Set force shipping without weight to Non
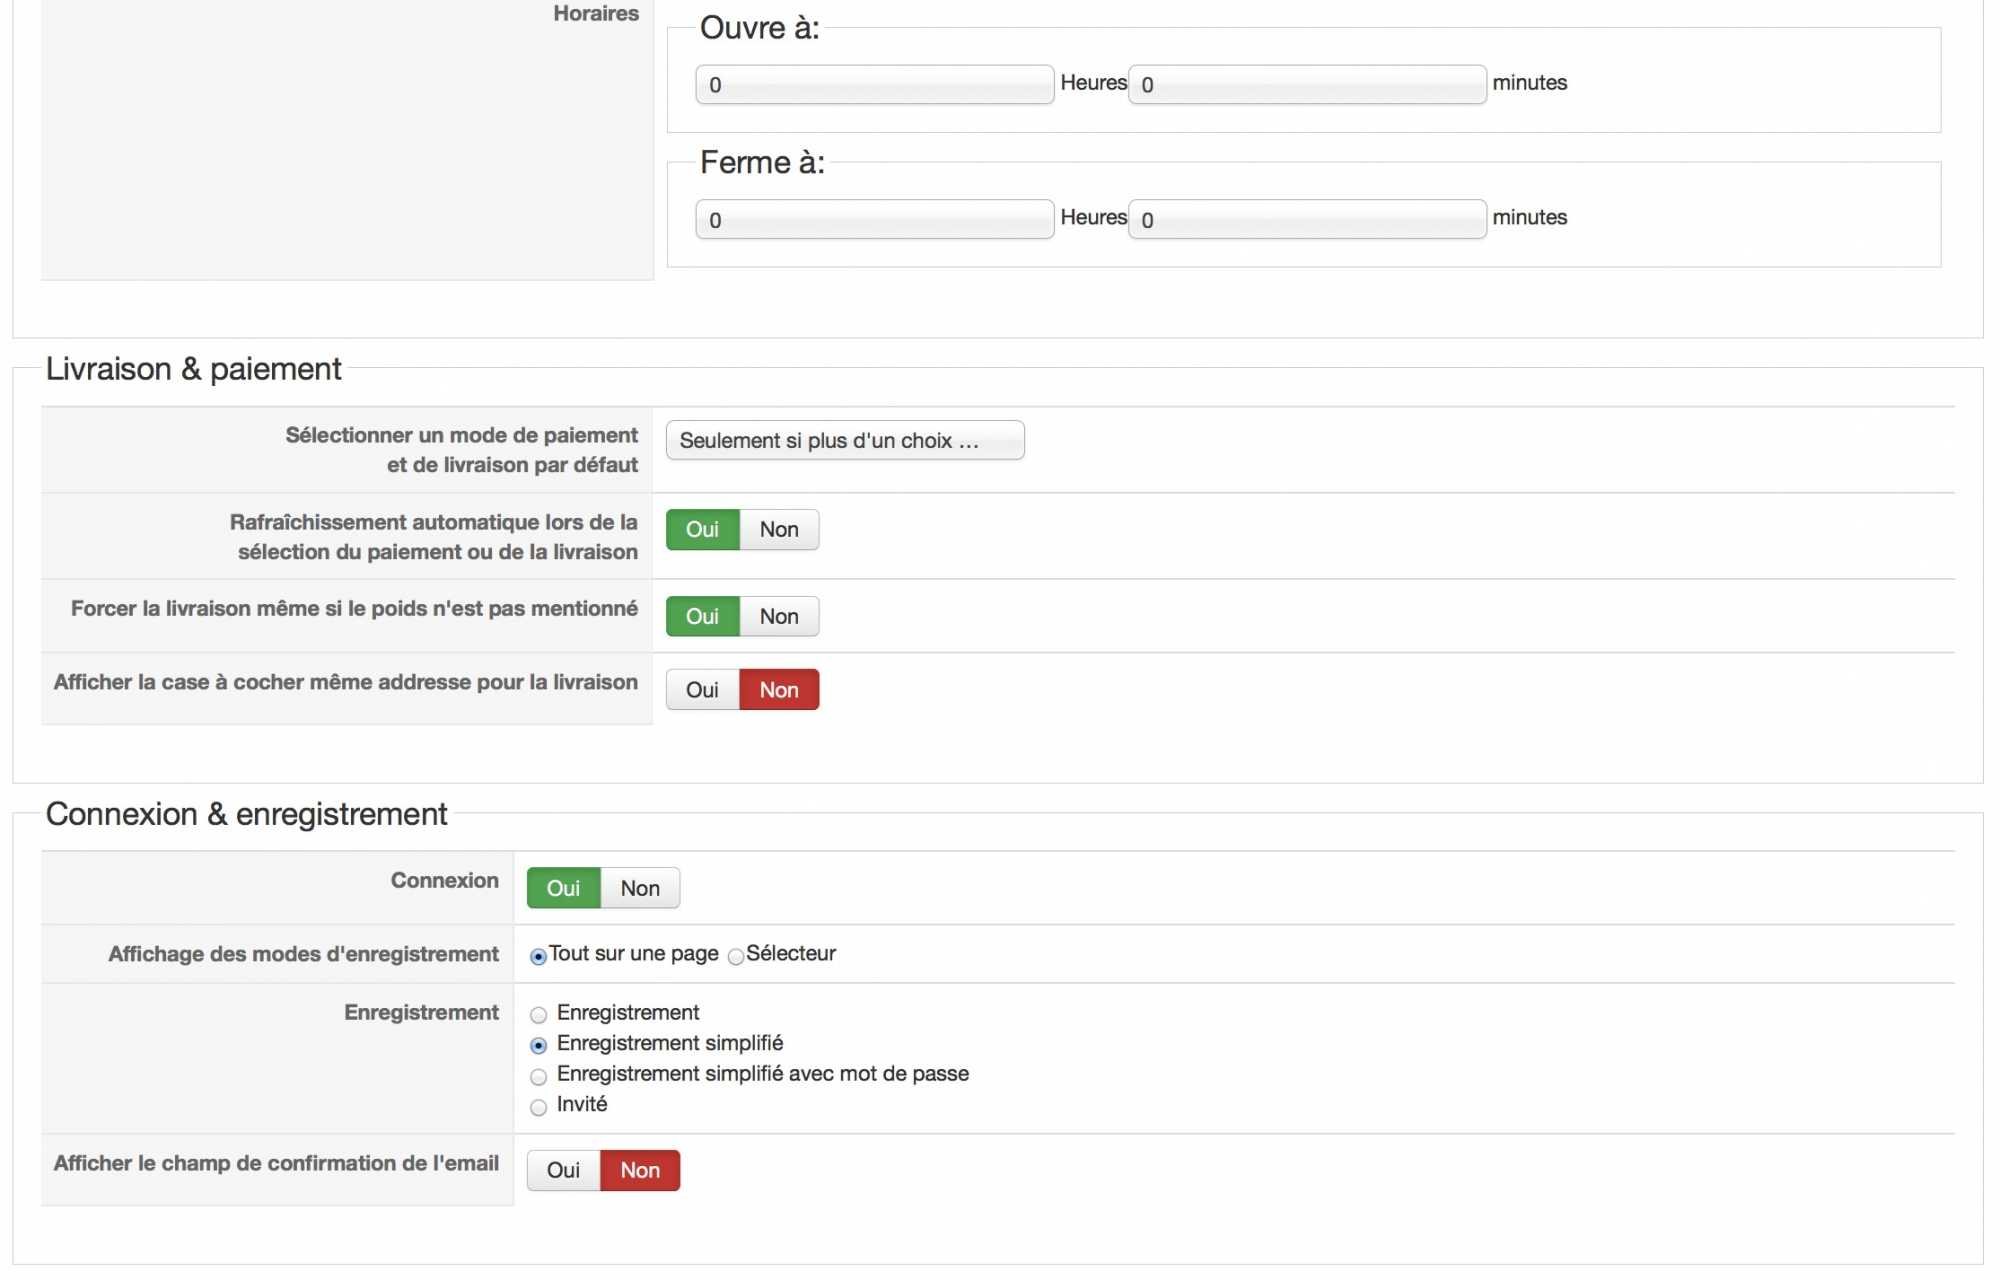The image size is (2000, 1280). tap(778, 616)
